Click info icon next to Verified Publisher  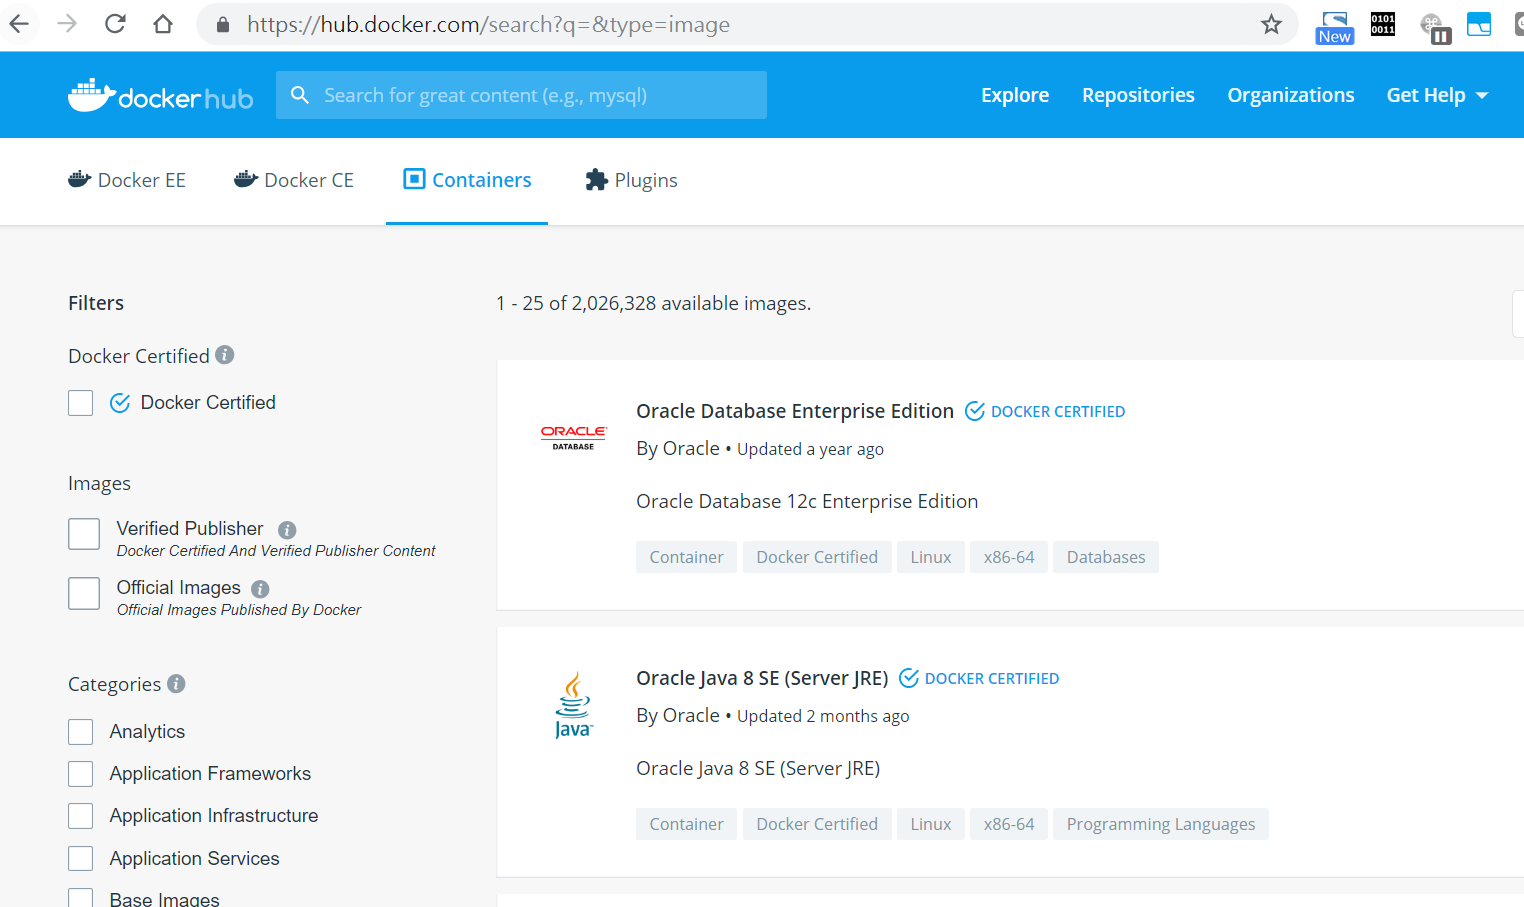[x=287, y=530]
